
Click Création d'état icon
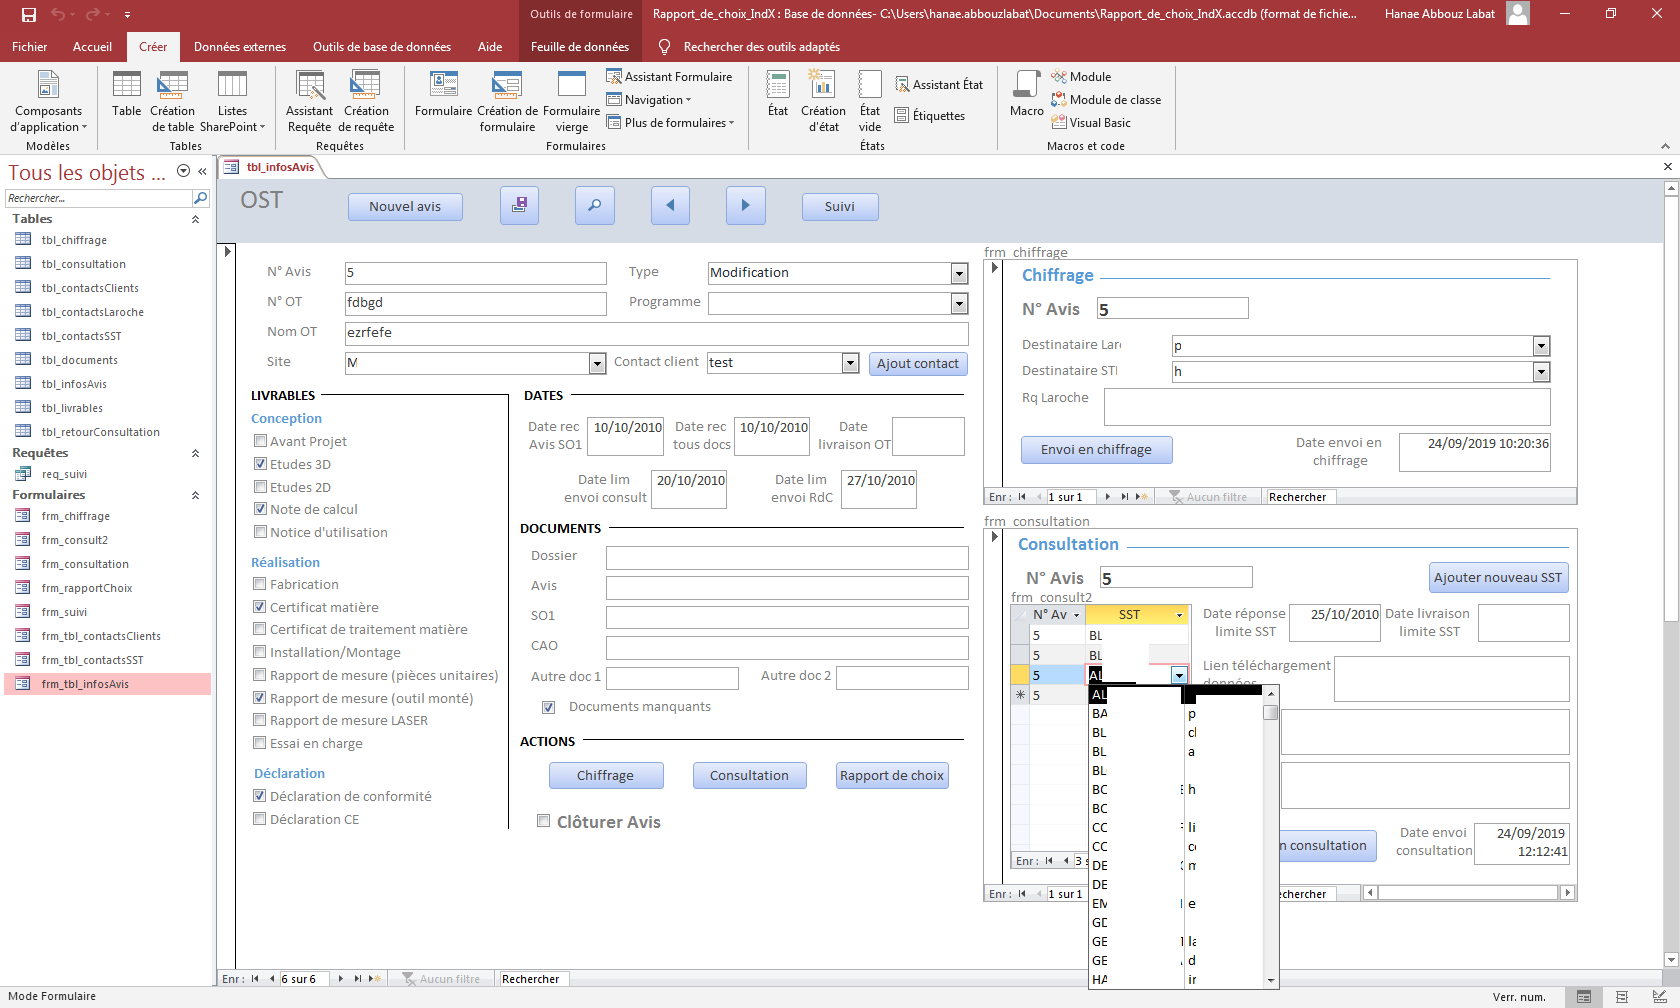[823, 101]
